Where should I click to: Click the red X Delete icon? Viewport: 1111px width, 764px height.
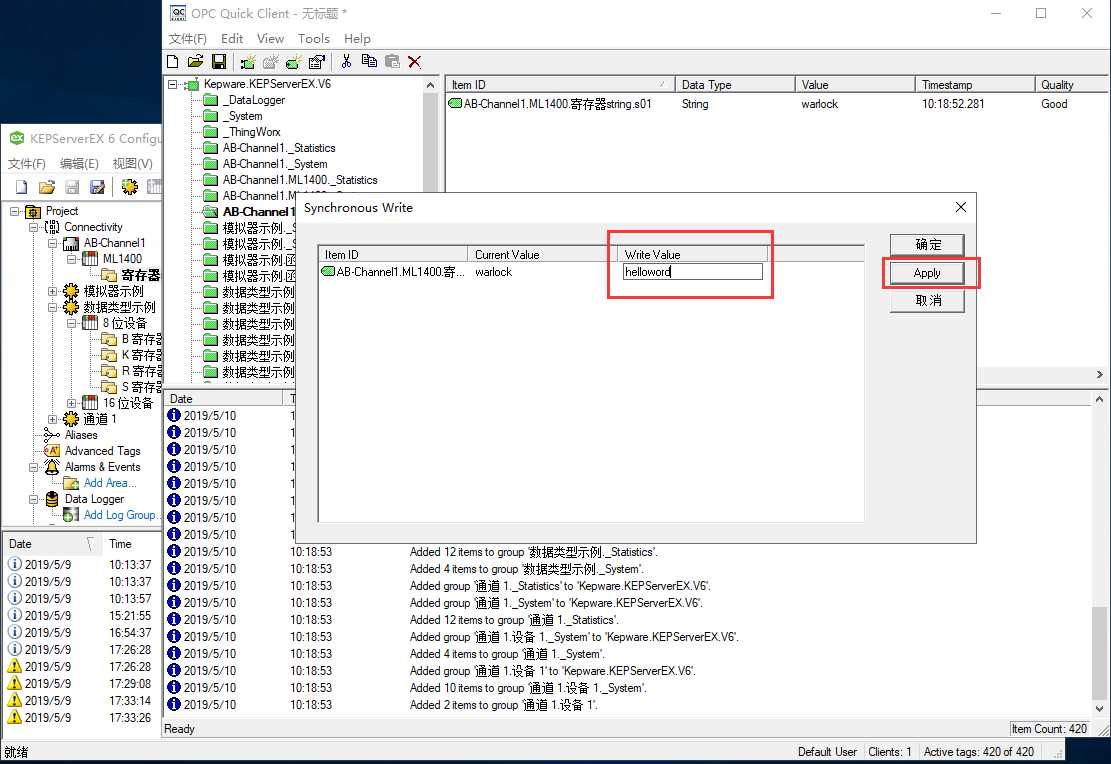(414, 62)
